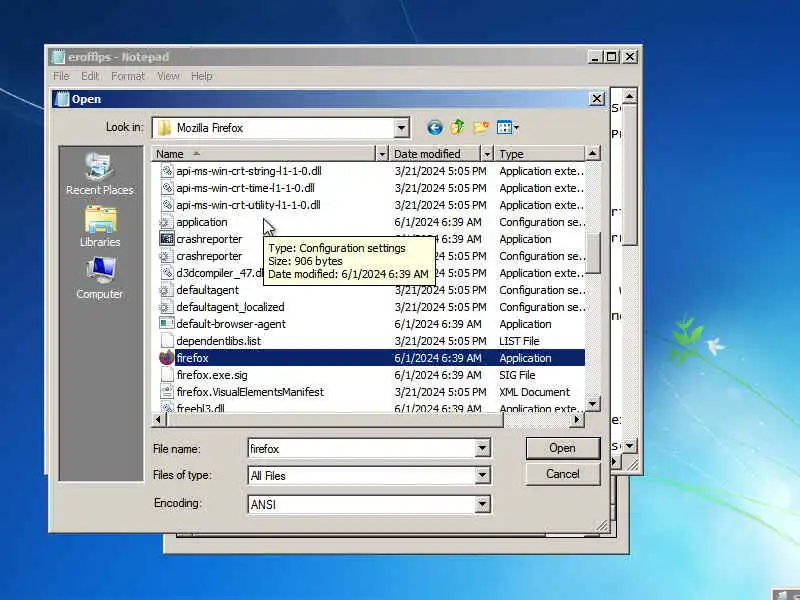Screen dimensions: 800x600
Task: Expand the Files of type dropdown
Action: (x=482, y=476)
